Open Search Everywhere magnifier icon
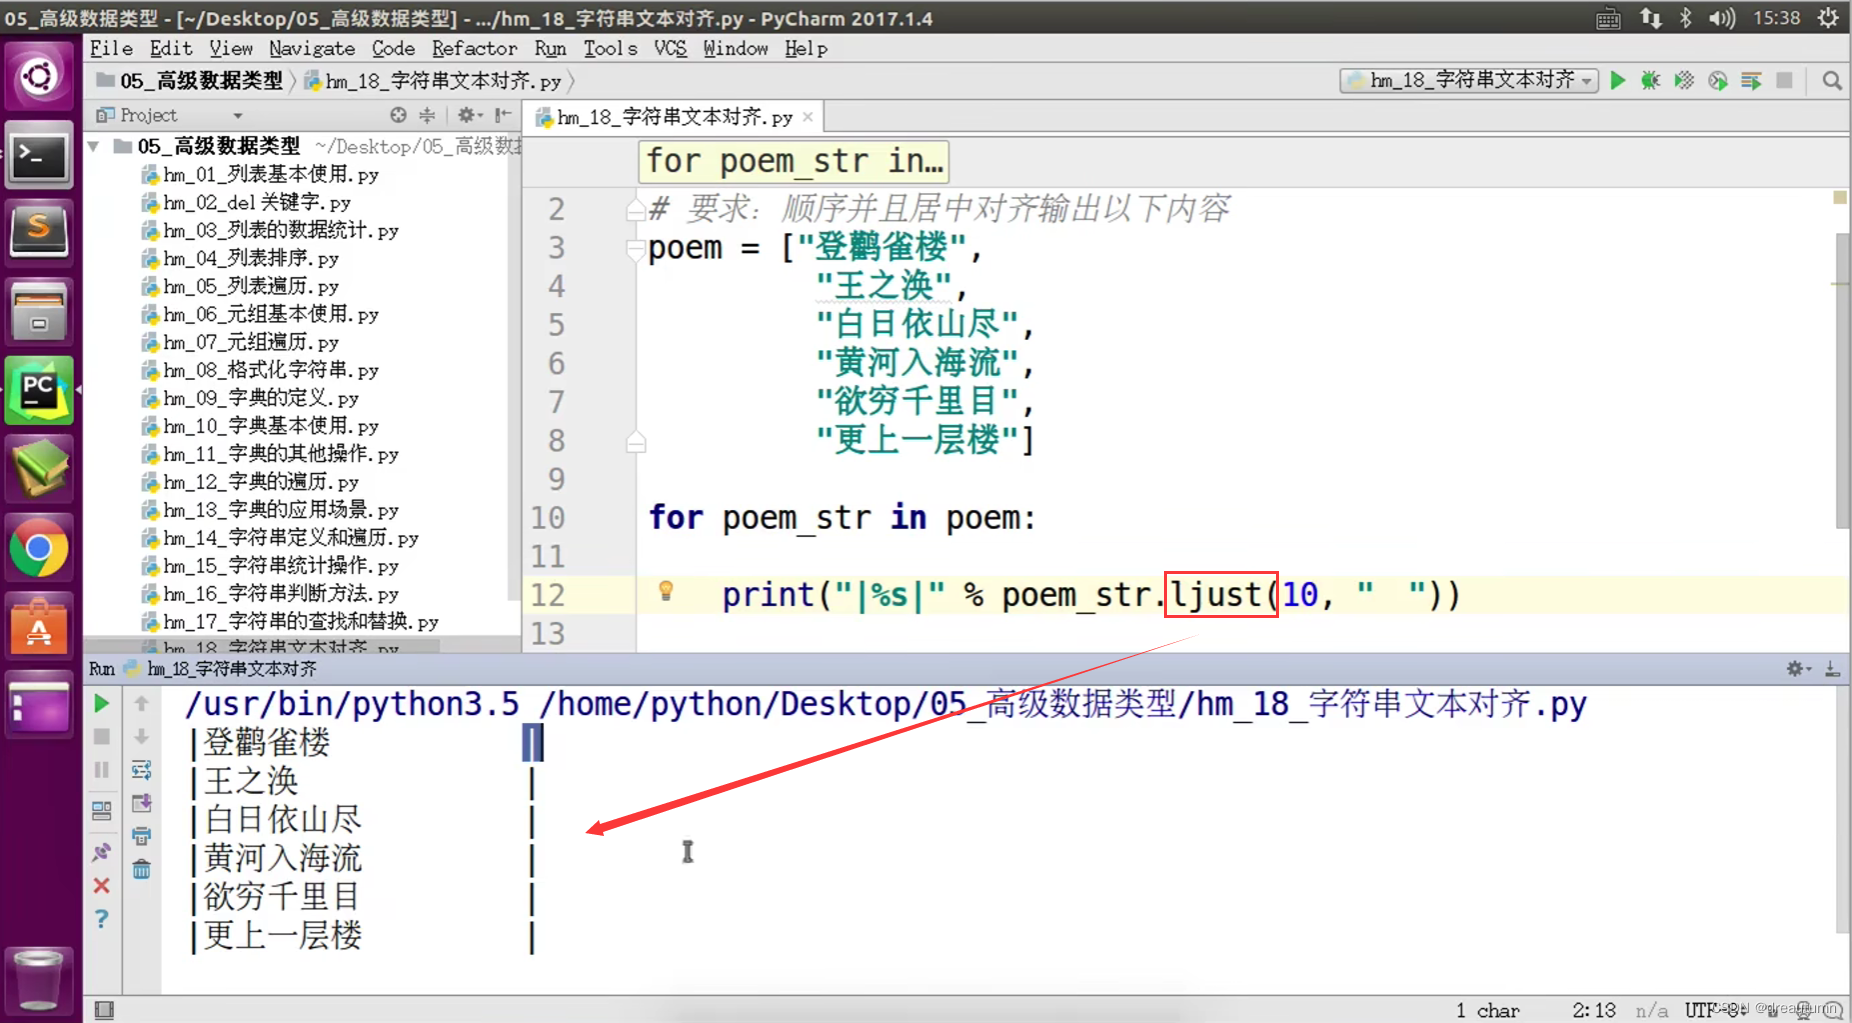This screenshot has height=1023, width=1852. [1832, 81]
